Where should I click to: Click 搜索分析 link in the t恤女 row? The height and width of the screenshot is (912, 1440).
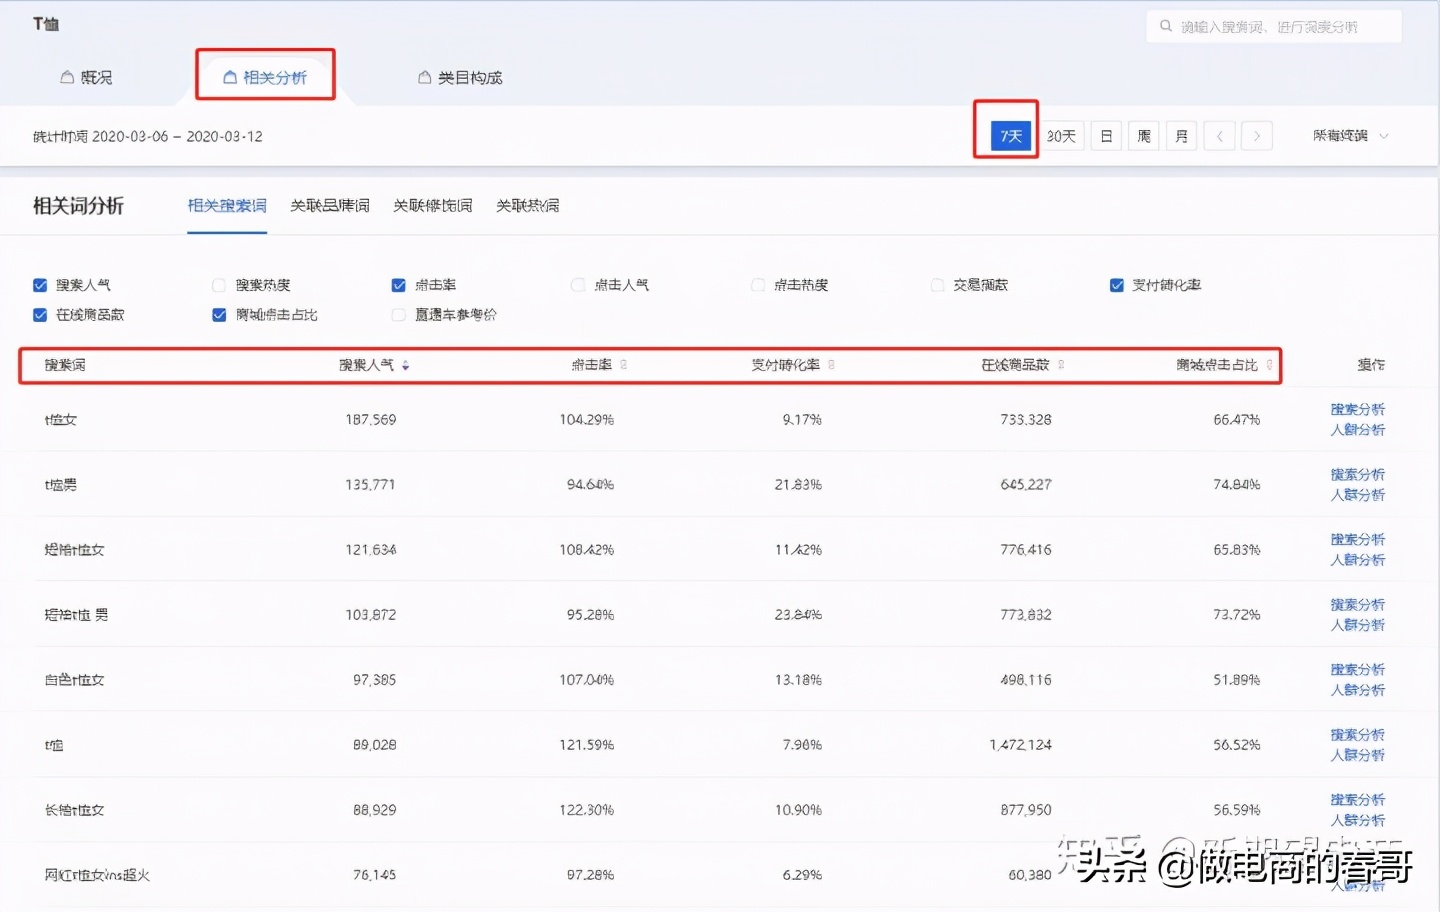pyautogui.click(x=1357, y=409)
